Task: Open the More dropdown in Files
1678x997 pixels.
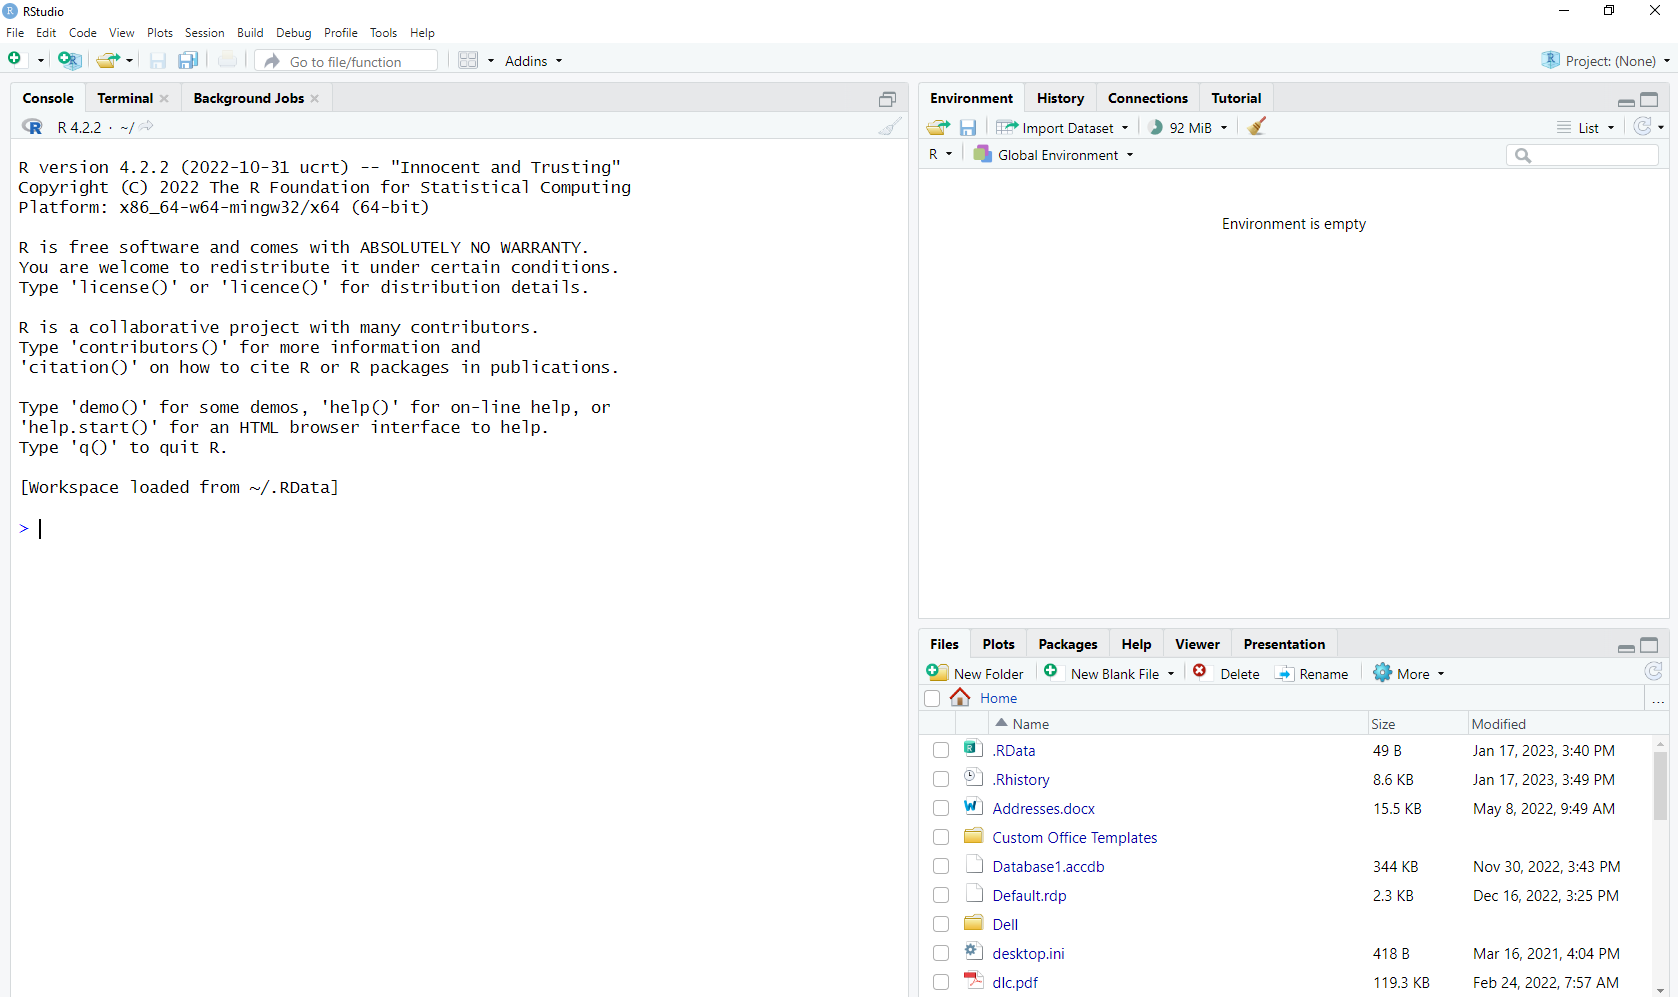Action: pos(1409,673)
